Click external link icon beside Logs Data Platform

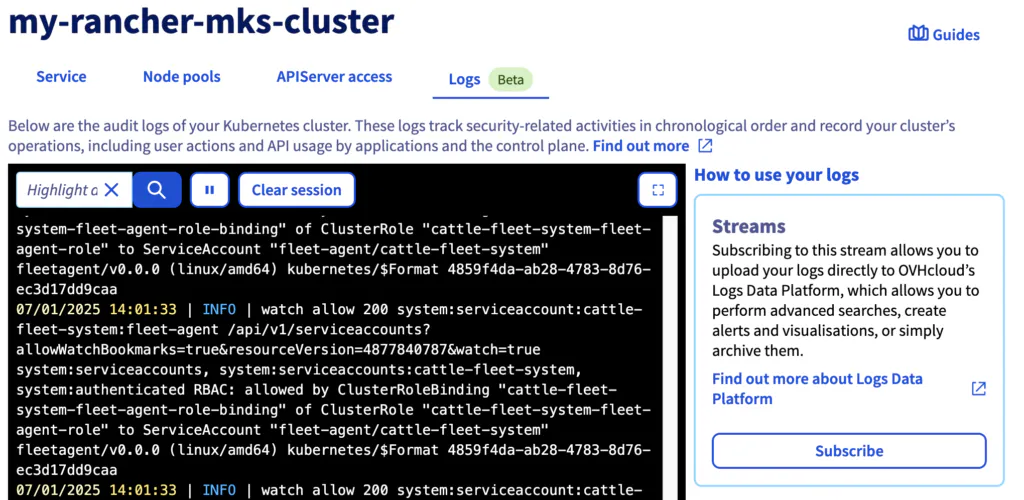[x=978, y=389]
